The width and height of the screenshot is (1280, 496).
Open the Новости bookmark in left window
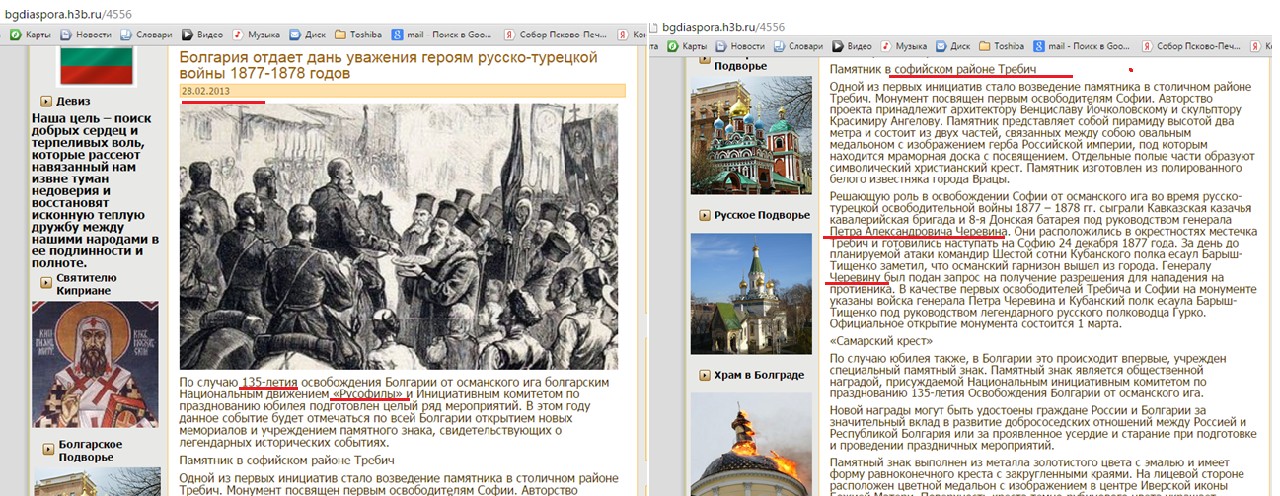87,33
